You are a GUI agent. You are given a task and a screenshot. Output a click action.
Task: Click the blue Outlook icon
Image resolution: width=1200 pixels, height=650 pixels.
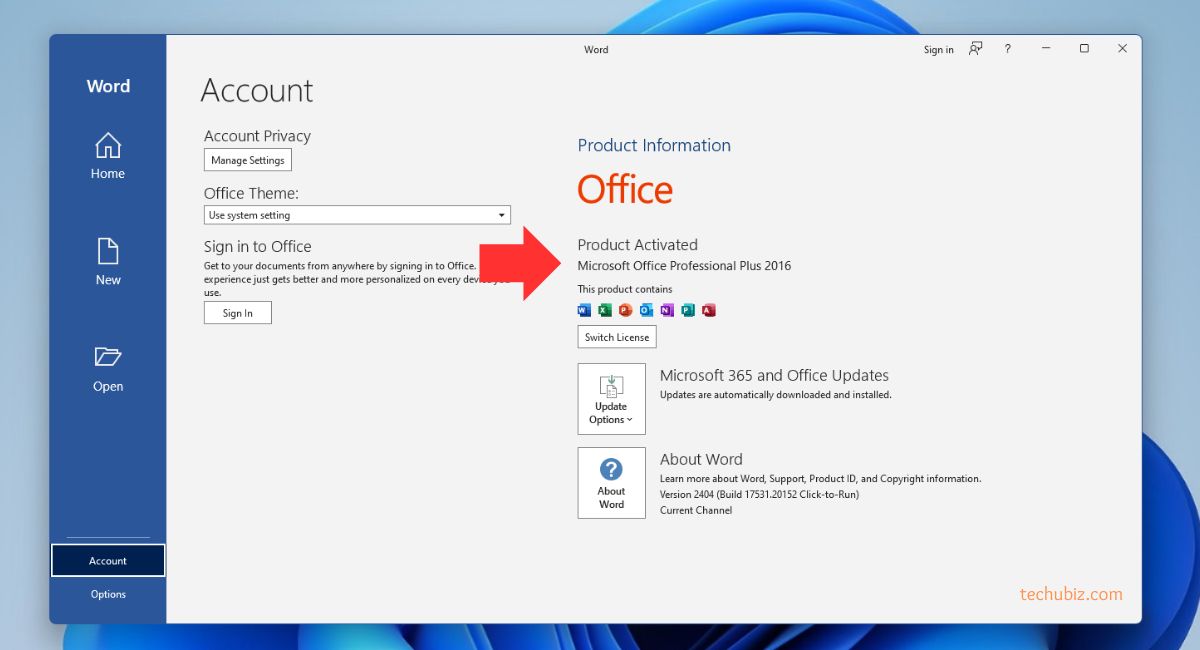coord(646,310)
